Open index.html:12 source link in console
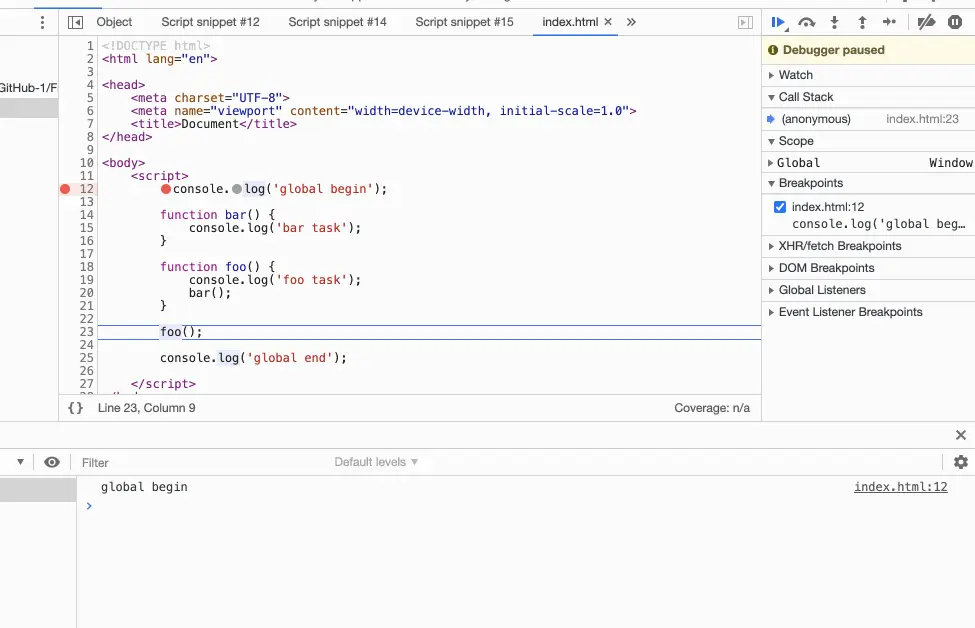The height and width of the screenshot is (628, 975). click(900, 487)
